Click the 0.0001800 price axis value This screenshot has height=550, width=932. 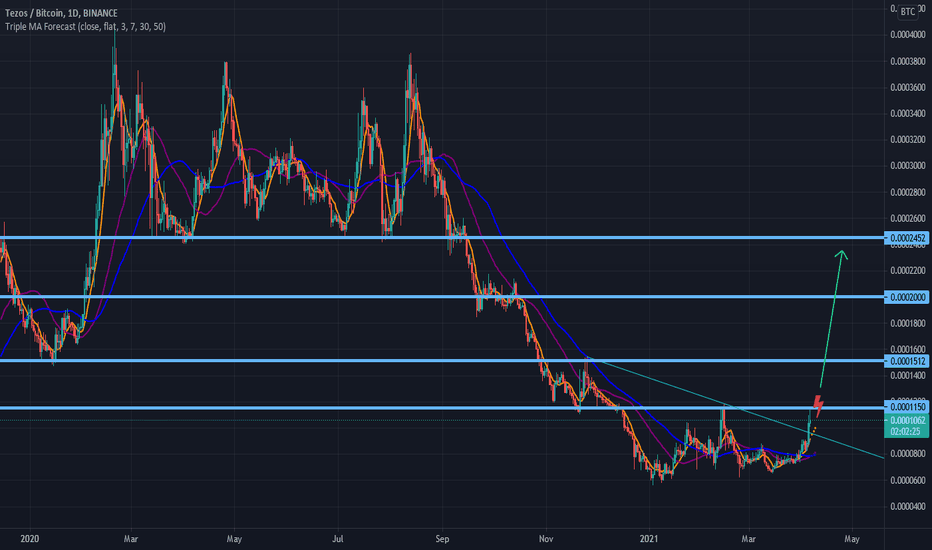tap(908, 323)
